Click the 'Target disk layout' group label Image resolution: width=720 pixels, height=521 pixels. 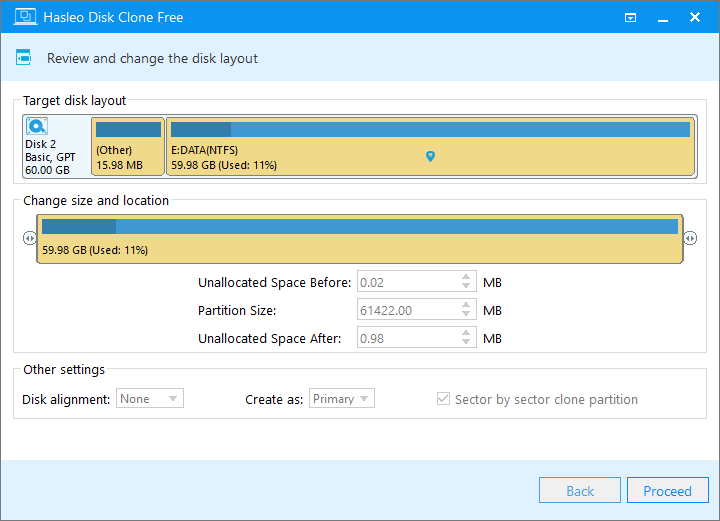pos(74,101)
